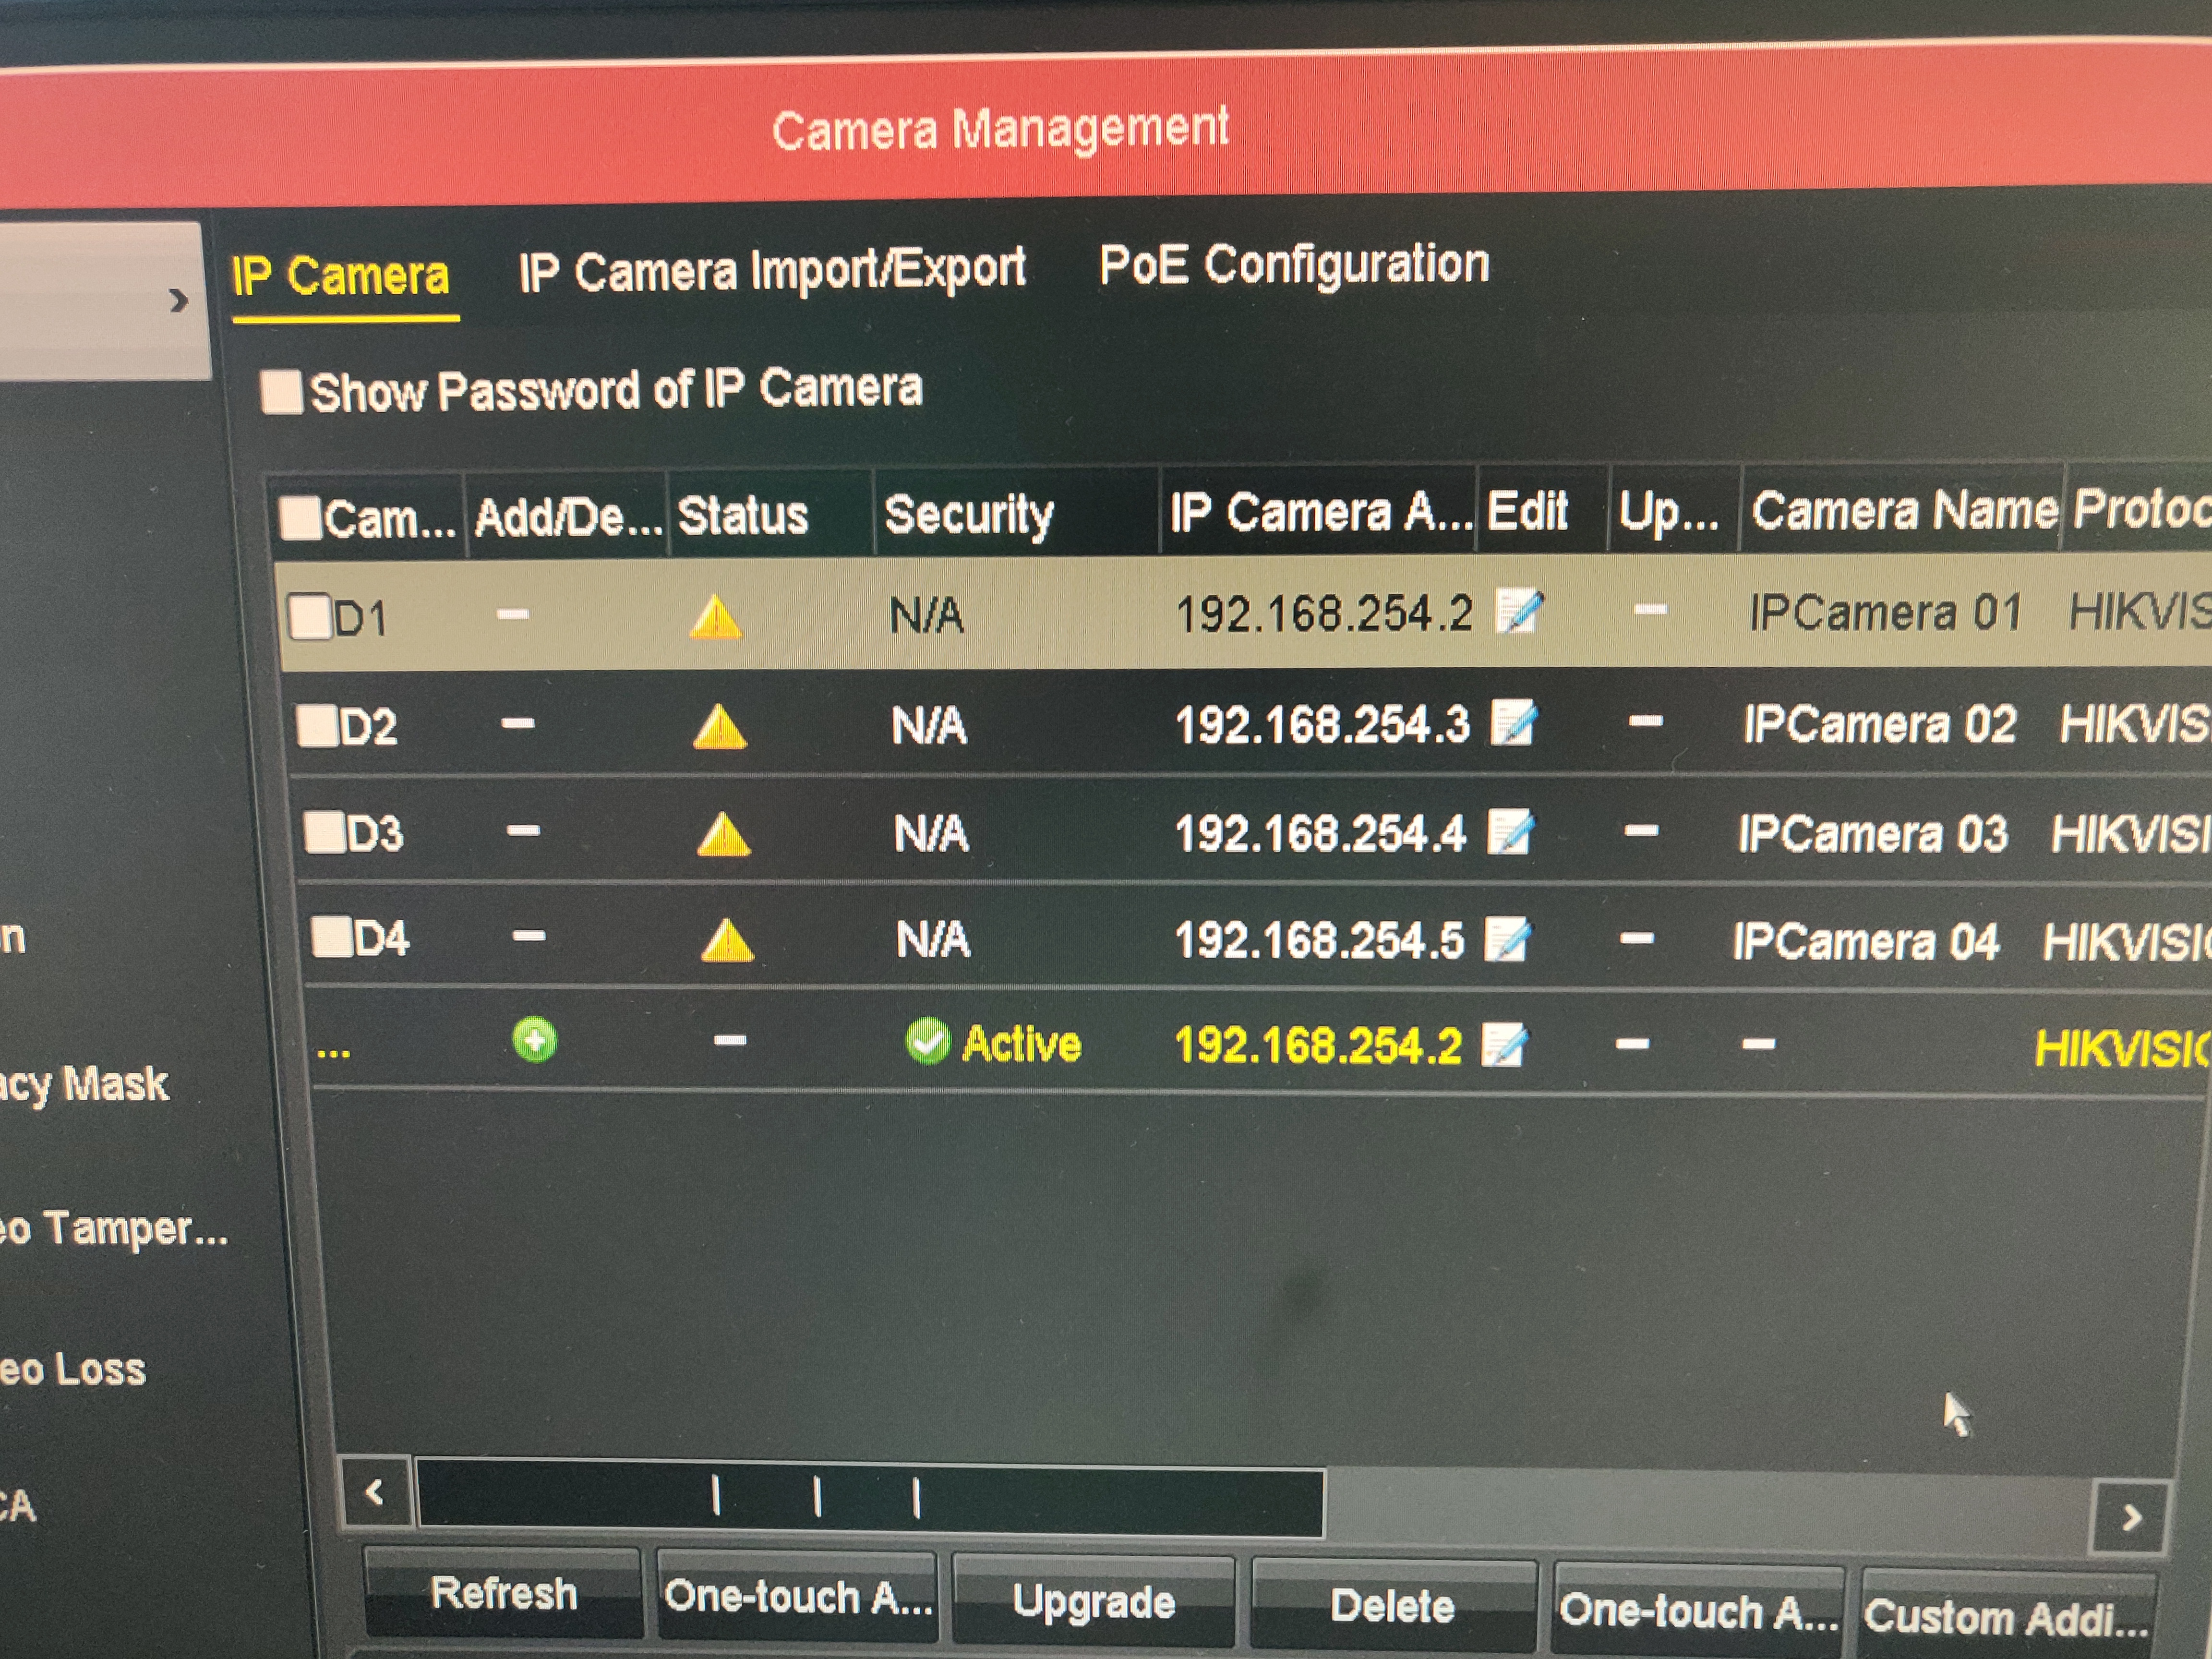Screen dimensions: 2212x1659
Task: Check the green Active security checkmark
Action: [x=927, y=1041]
